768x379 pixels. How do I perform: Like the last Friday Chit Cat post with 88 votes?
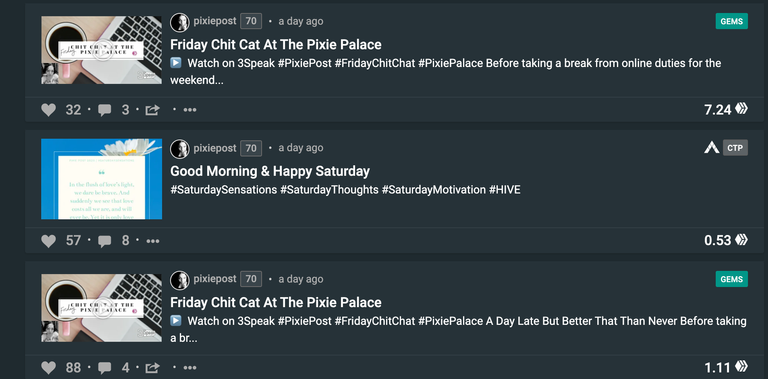click(48, 367)
